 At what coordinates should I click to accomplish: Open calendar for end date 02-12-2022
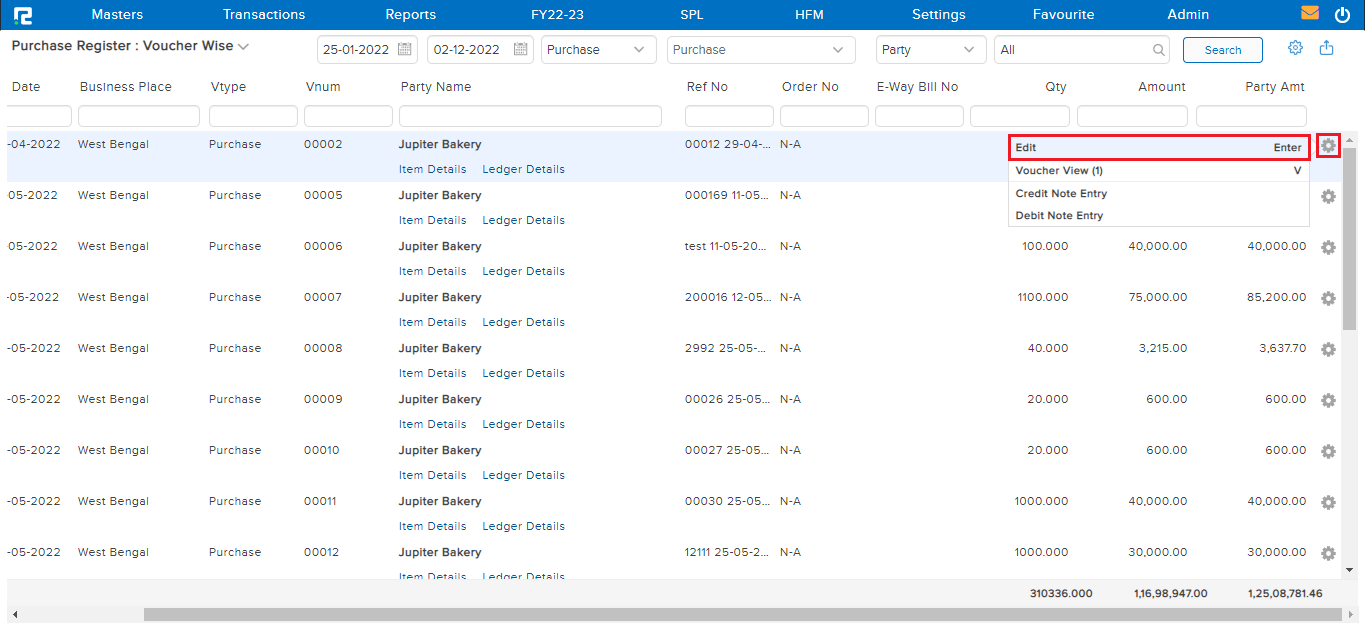[x=521, y=50]
